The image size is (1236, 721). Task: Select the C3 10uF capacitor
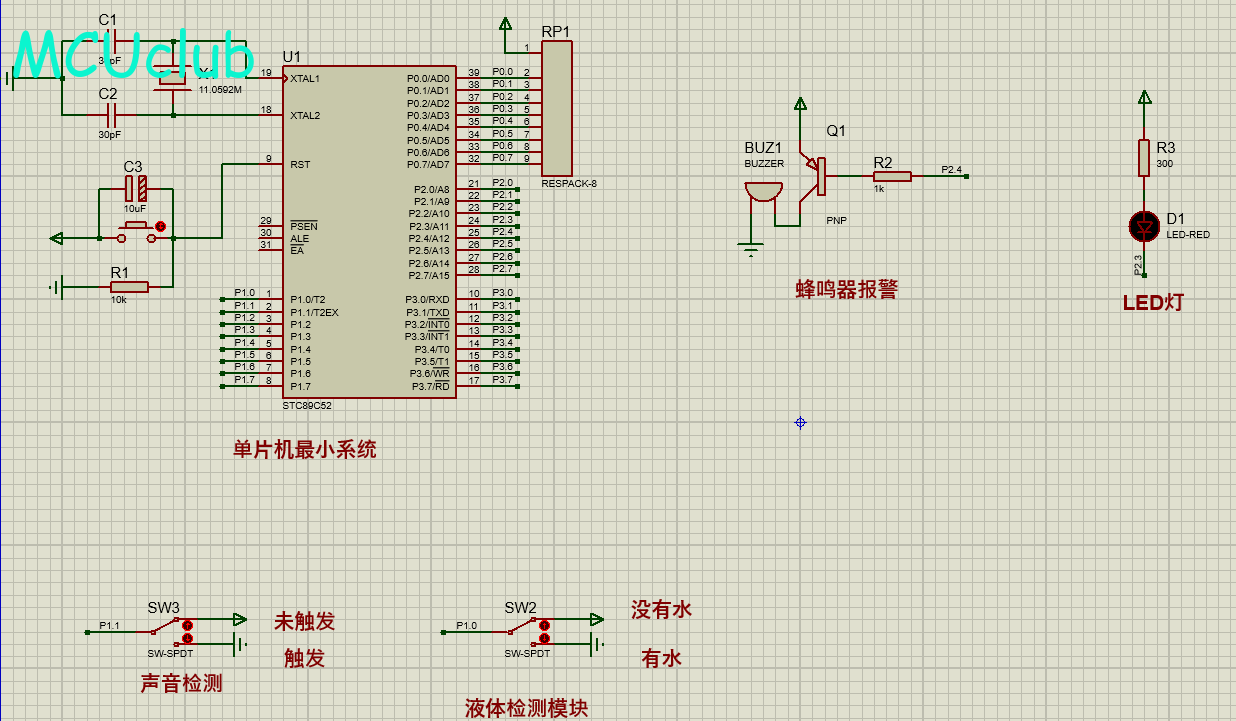point(135,187)
